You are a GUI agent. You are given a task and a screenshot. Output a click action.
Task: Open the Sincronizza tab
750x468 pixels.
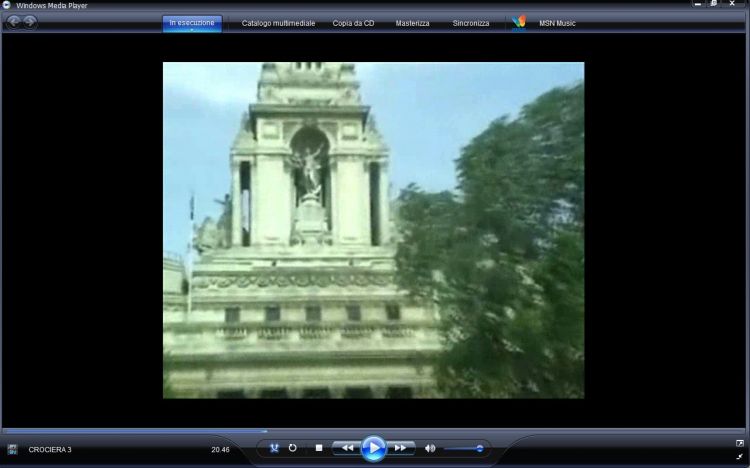(471, 22)
